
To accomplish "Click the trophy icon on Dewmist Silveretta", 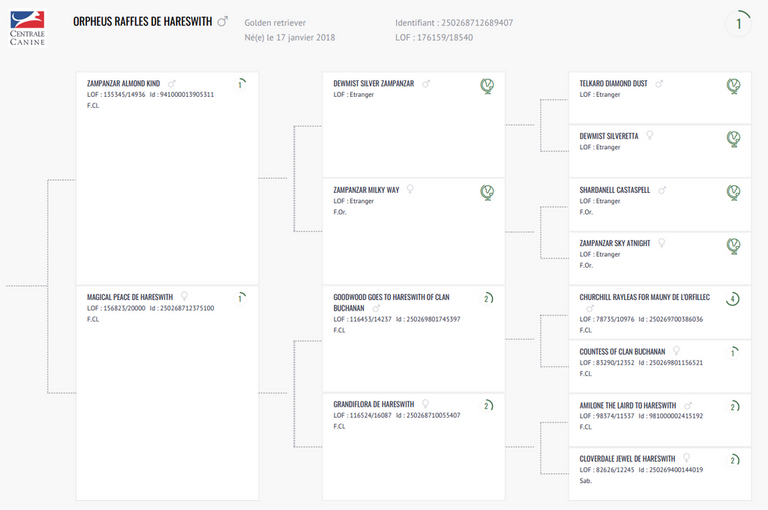I will [733, 139].
